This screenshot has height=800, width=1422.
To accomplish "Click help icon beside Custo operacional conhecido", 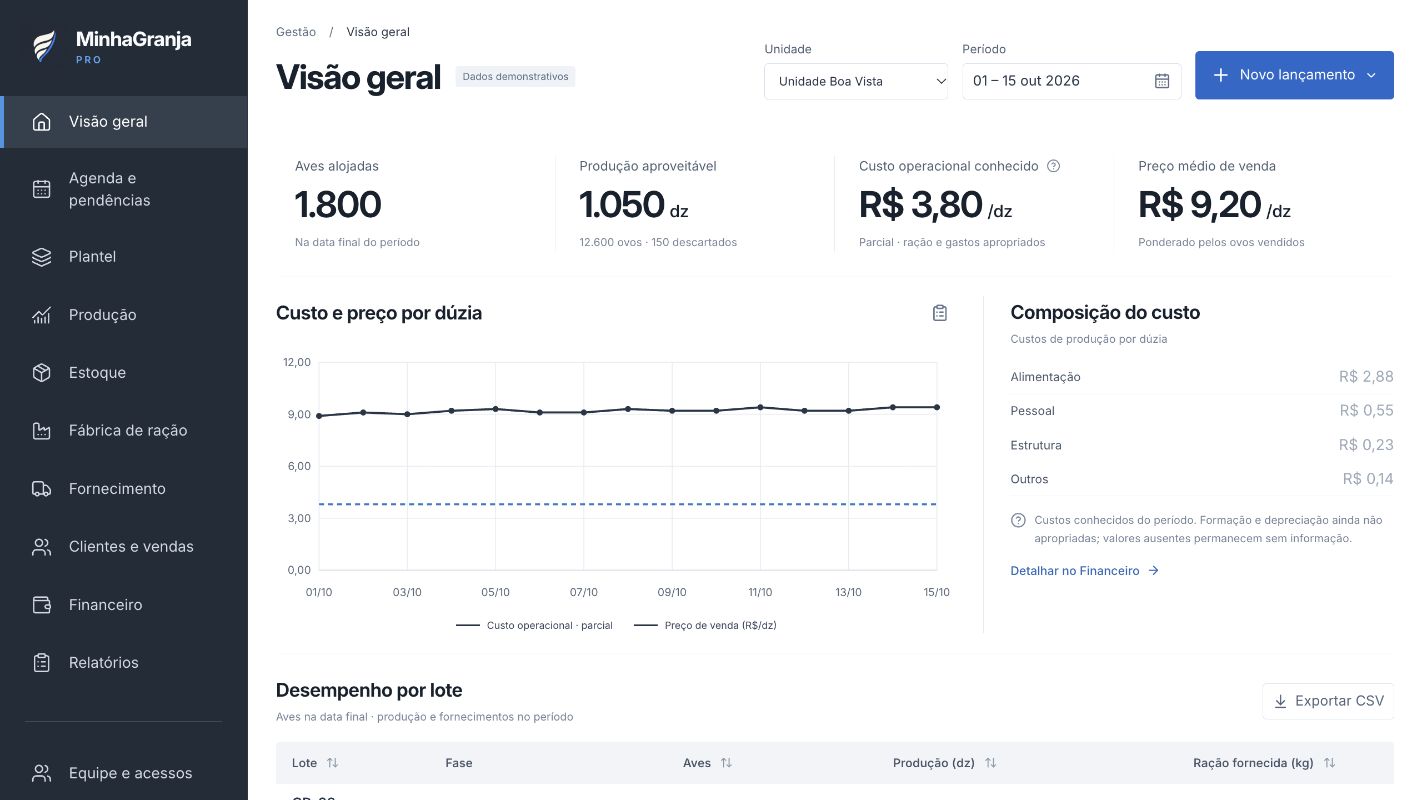I will click(x=1053, y=166).
